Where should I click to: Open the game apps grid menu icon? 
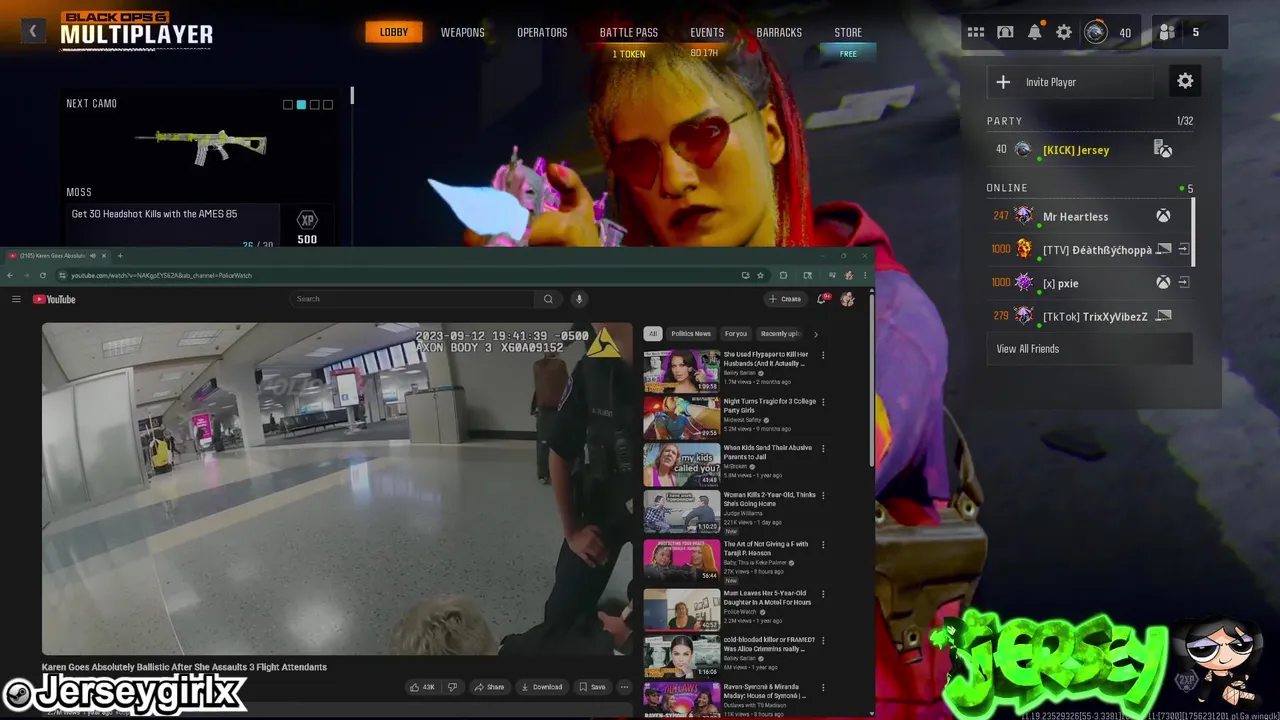(975, 32)
